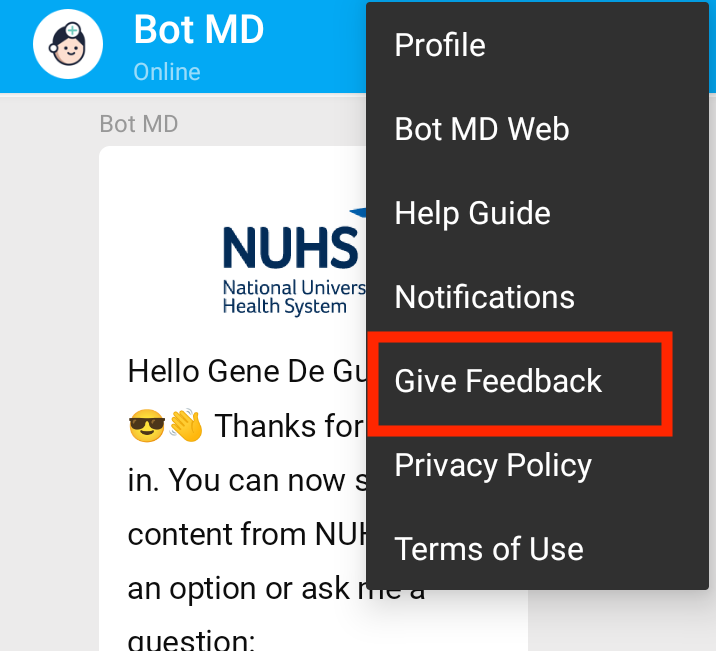Click the Online status text under title
The image size is (716, 651).
pyautogui.click(x=167, y=72)
